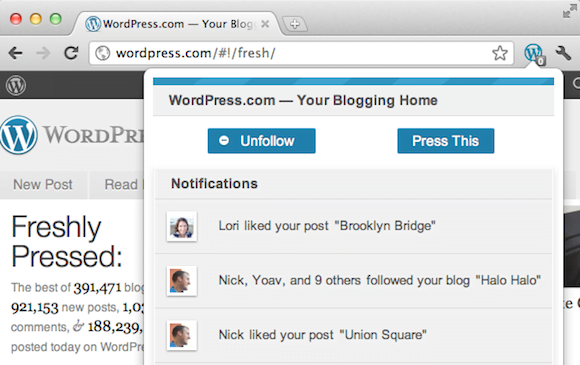Open a new tab with plus button
Screen dimensions: 580x365
pos(295,24)
